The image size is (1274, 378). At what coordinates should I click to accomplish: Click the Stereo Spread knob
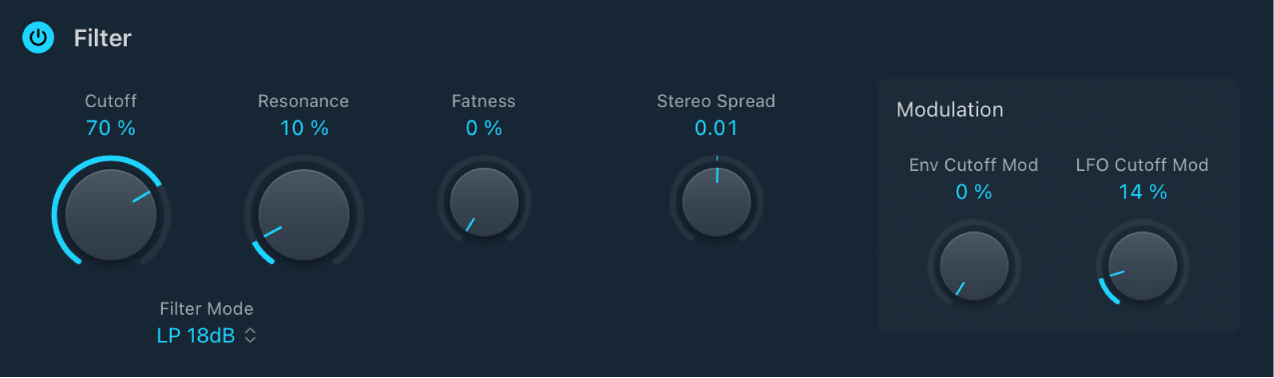click(716, 202)
